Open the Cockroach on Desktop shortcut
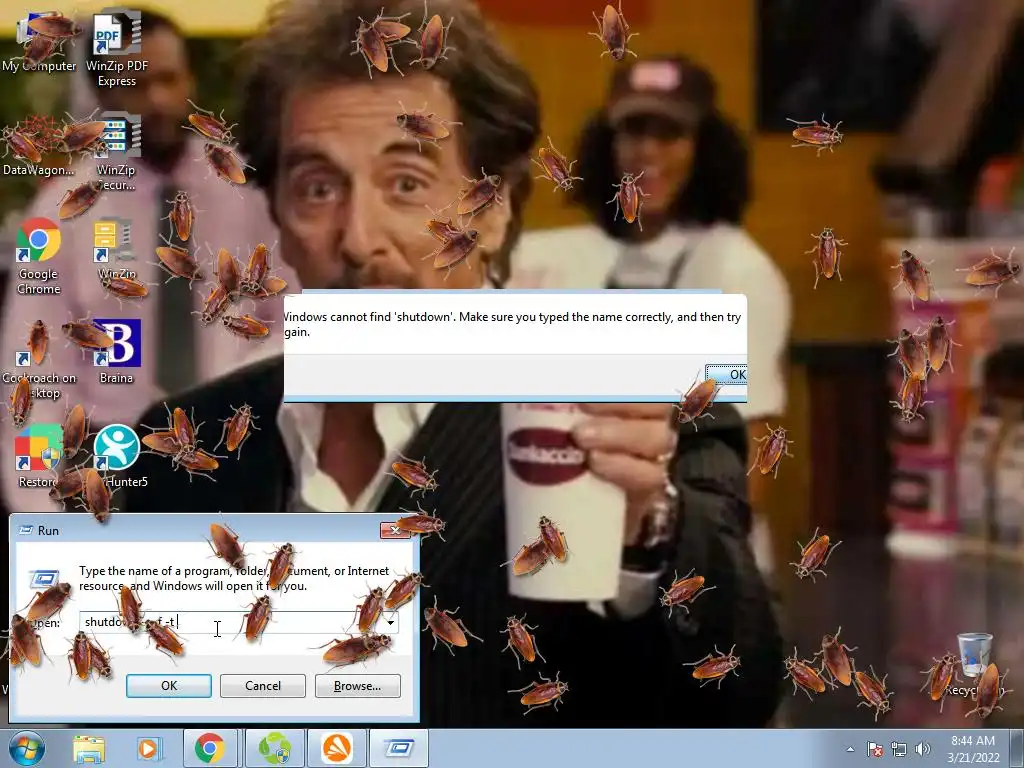 pyautogui.click(x=39, y=360)
